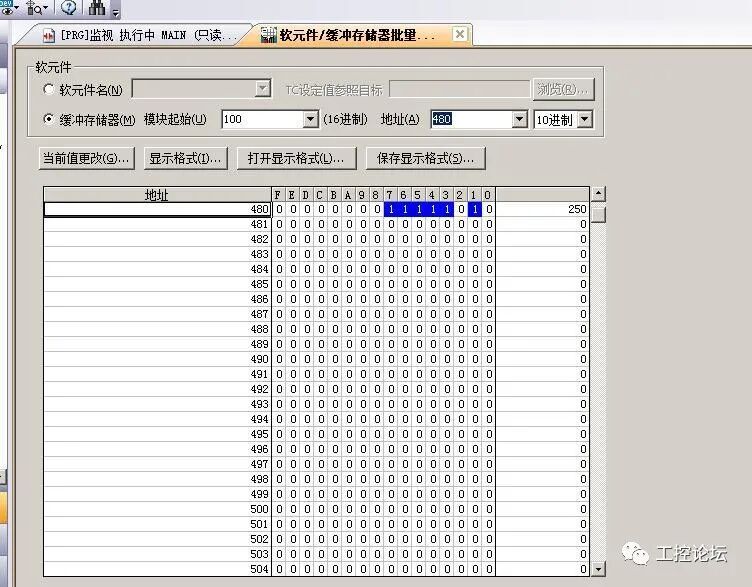Click the table vertical scrollbar thumb
Image resolution: width=752 pixels, height=587 pixels.
598,213
